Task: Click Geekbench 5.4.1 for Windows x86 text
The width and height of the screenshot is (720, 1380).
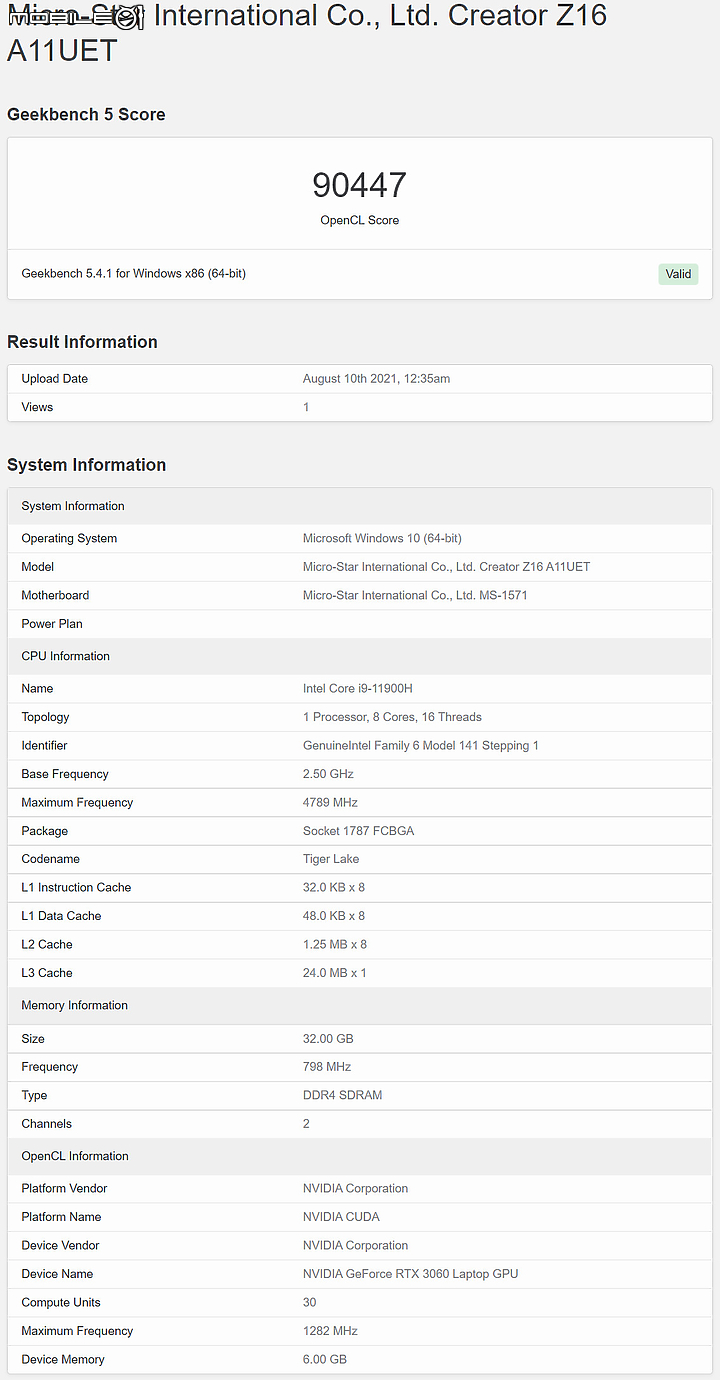Action: tap(134, 273)
